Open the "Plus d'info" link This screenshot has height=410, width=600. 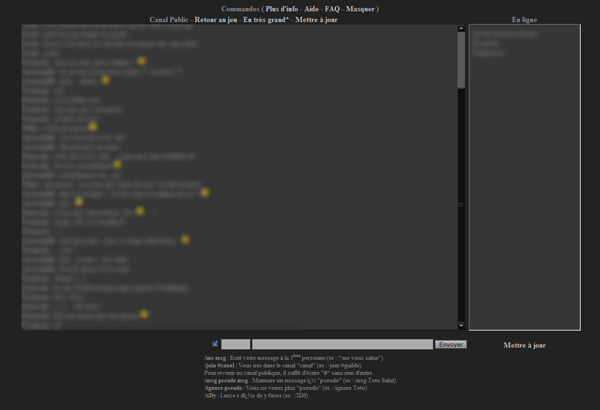[x=282, y=9]
